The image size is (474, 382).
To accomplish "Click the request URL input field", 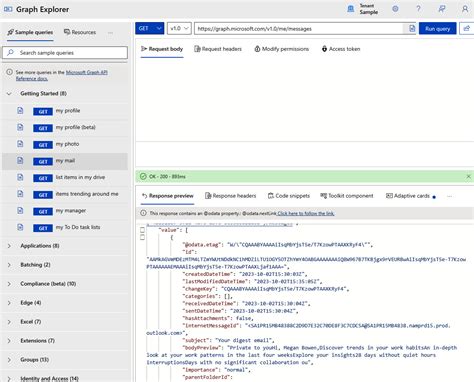I will pos(299,29).
